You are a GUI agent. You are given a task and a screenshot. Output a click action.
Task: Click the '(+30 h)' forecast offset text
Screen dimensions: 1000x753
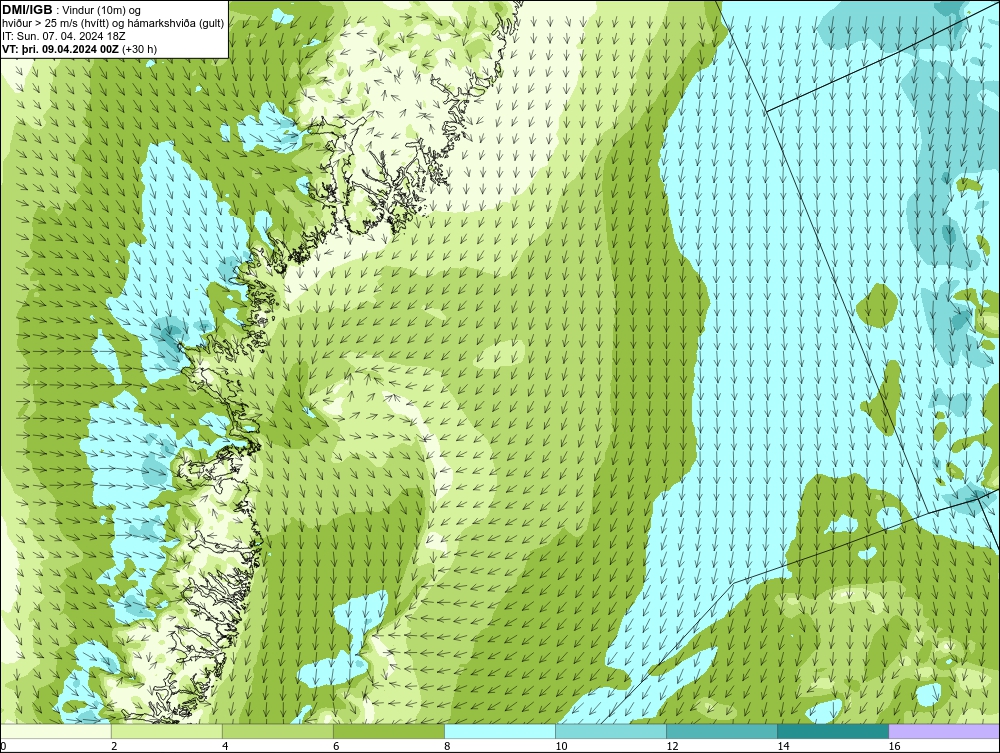tap(140, 48)
